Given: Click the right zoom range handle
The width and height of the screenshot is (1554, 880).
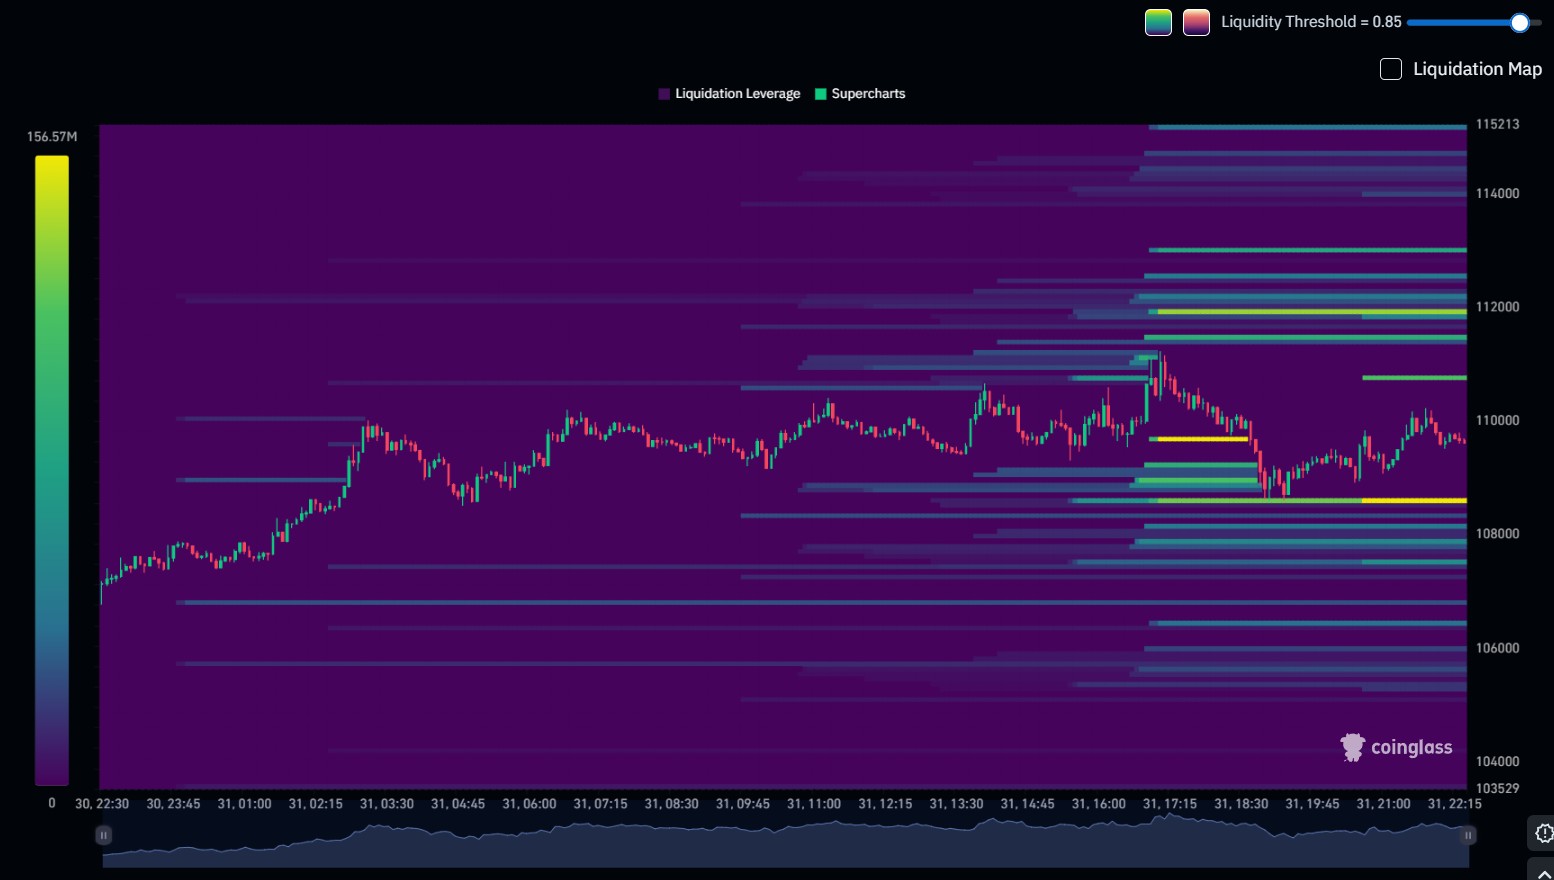Looking at the screenshot, I should pos(1468,835).
